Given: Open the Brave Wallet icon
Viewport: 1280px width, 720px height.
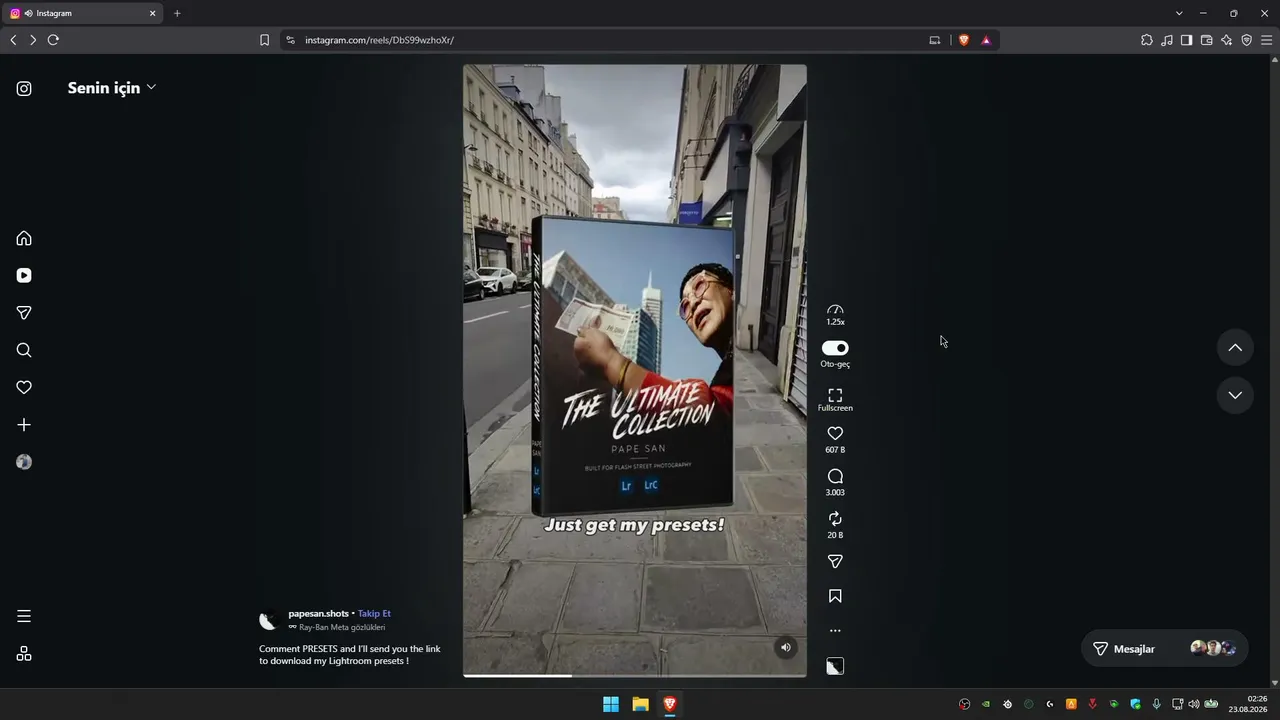Looking at the screenshot, I should pos(1206,40).
